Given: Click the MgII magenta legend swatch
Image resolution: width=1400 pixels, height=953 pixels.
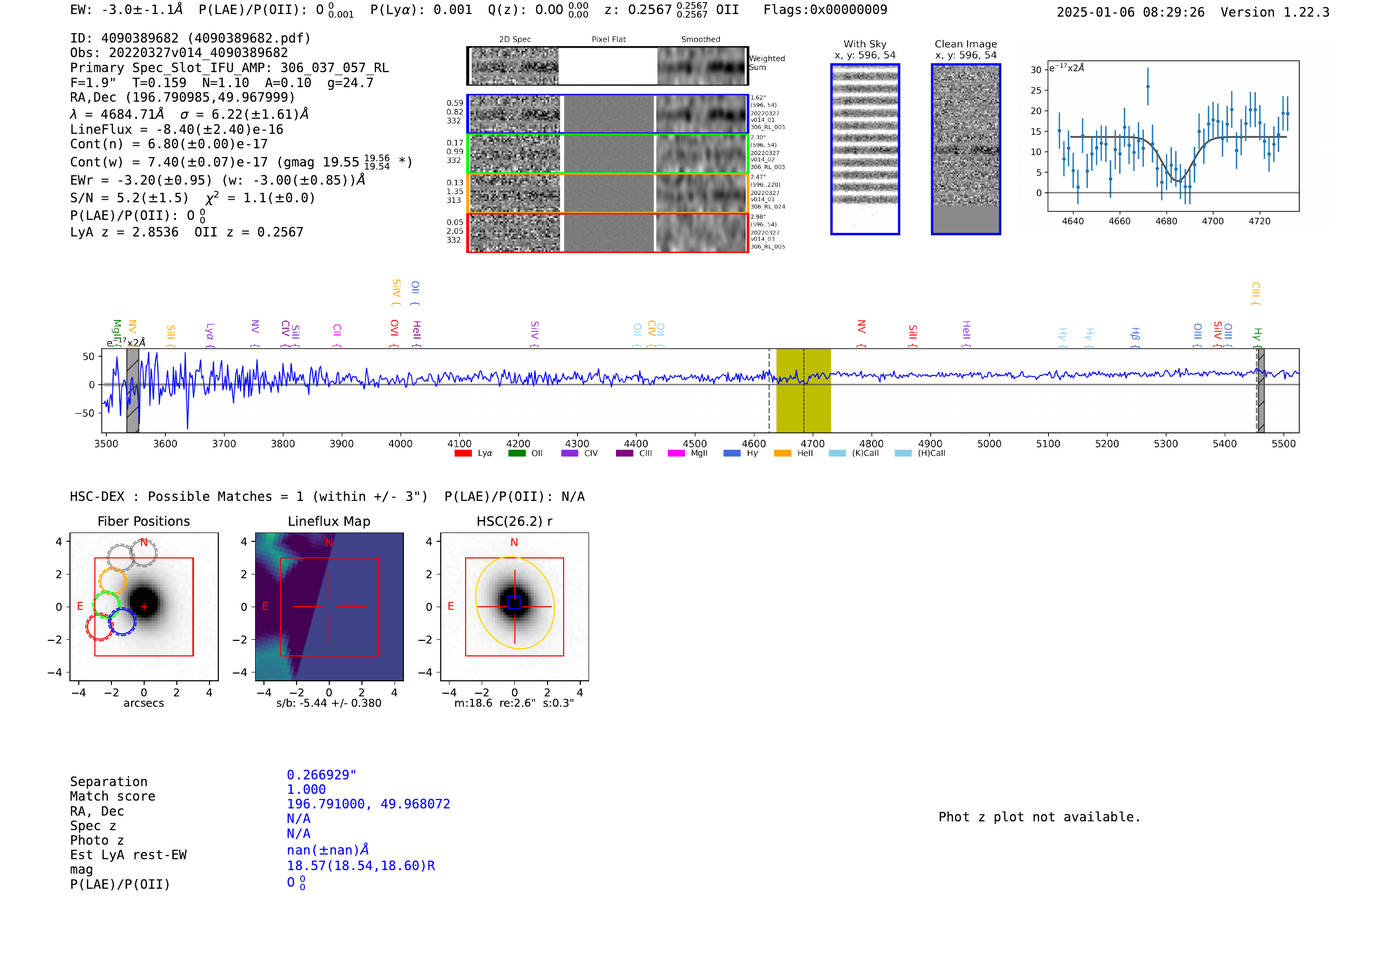Looking at the screenshot, I should tap(677, 453).
